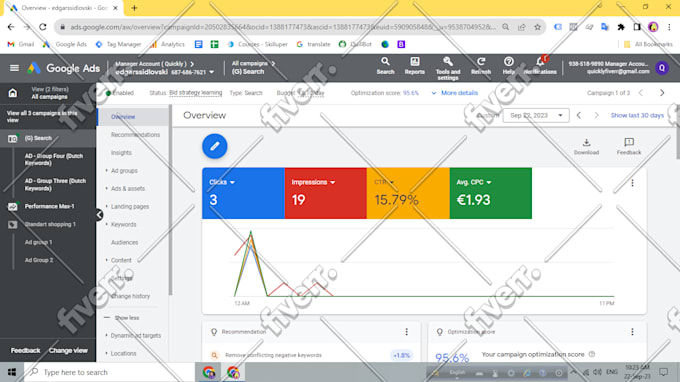Select the Performance Max-1 campaign
Screen dimensions: 680x382
click(x=48, y=206)
